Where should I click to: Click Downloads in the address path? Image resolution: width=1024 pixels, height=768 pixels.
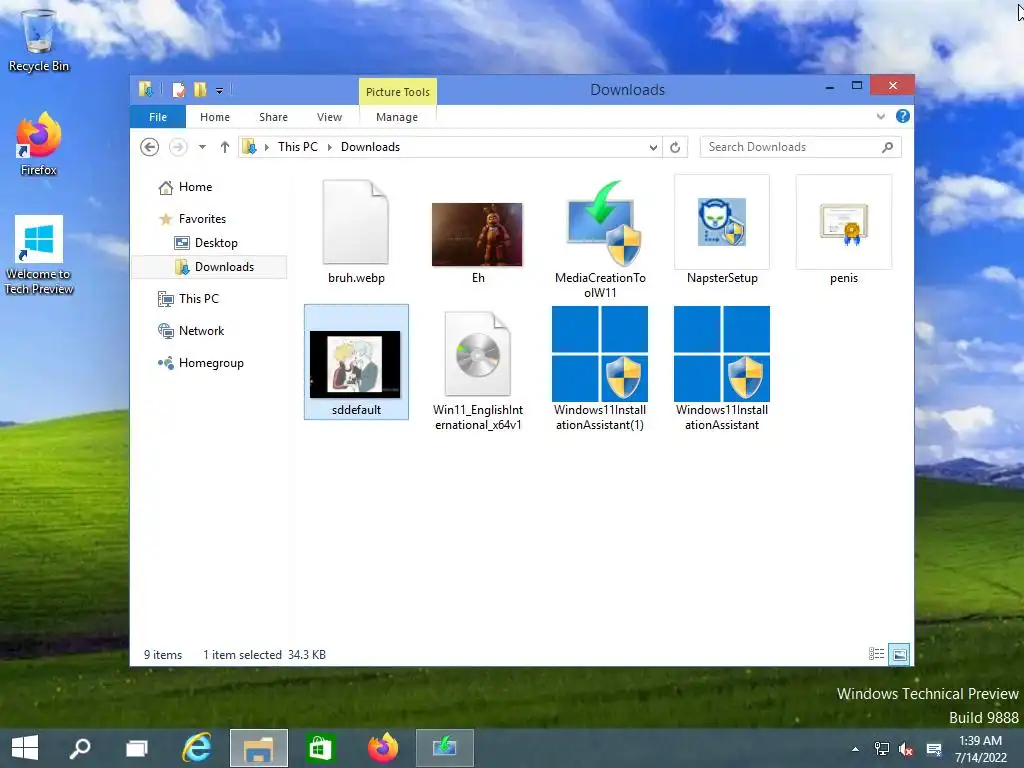coord(370,147)
